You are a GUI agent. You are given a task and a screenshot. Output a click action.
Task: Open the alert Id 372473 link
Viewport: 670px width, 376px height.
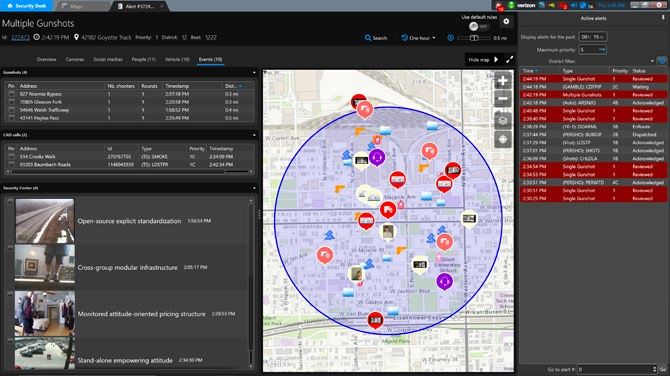click(x=20, y=38)
